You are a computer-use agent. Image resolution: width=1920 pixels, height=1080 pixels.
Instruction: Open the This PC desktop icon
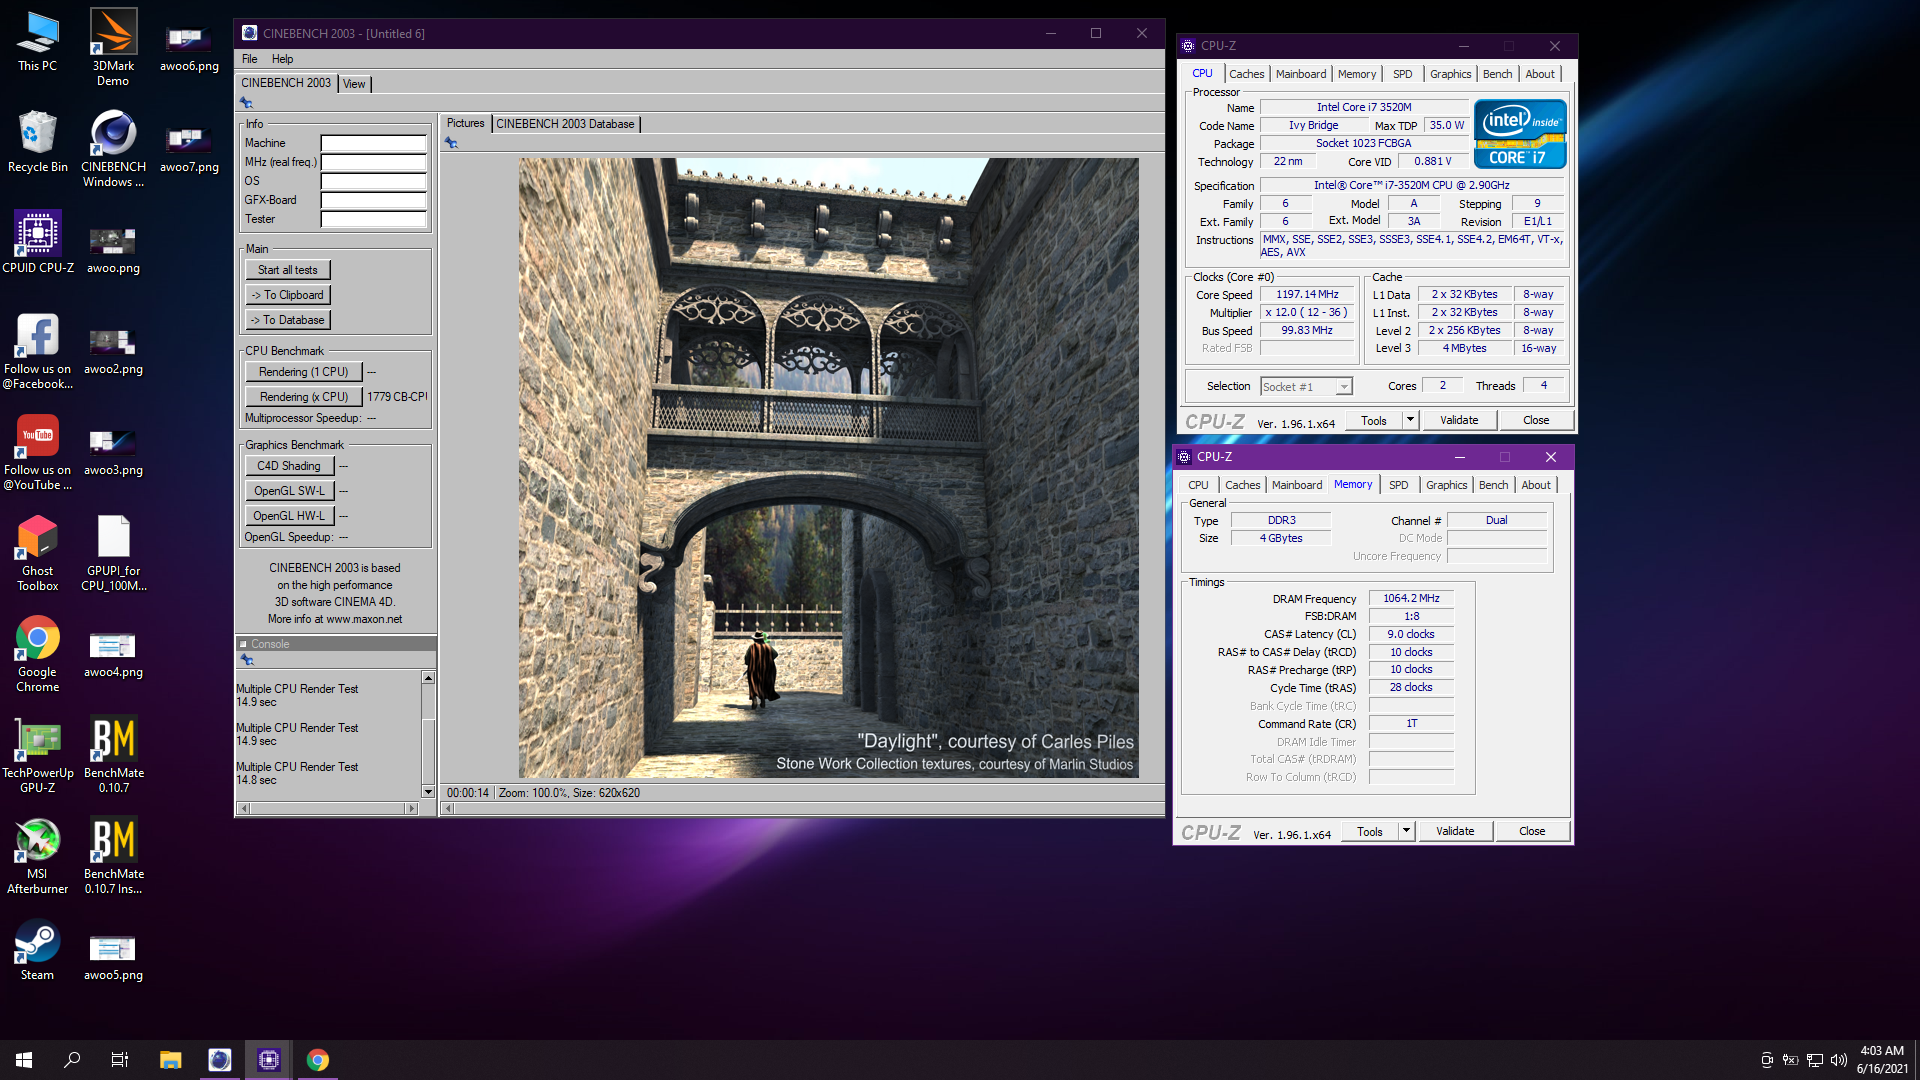[37, 42]
